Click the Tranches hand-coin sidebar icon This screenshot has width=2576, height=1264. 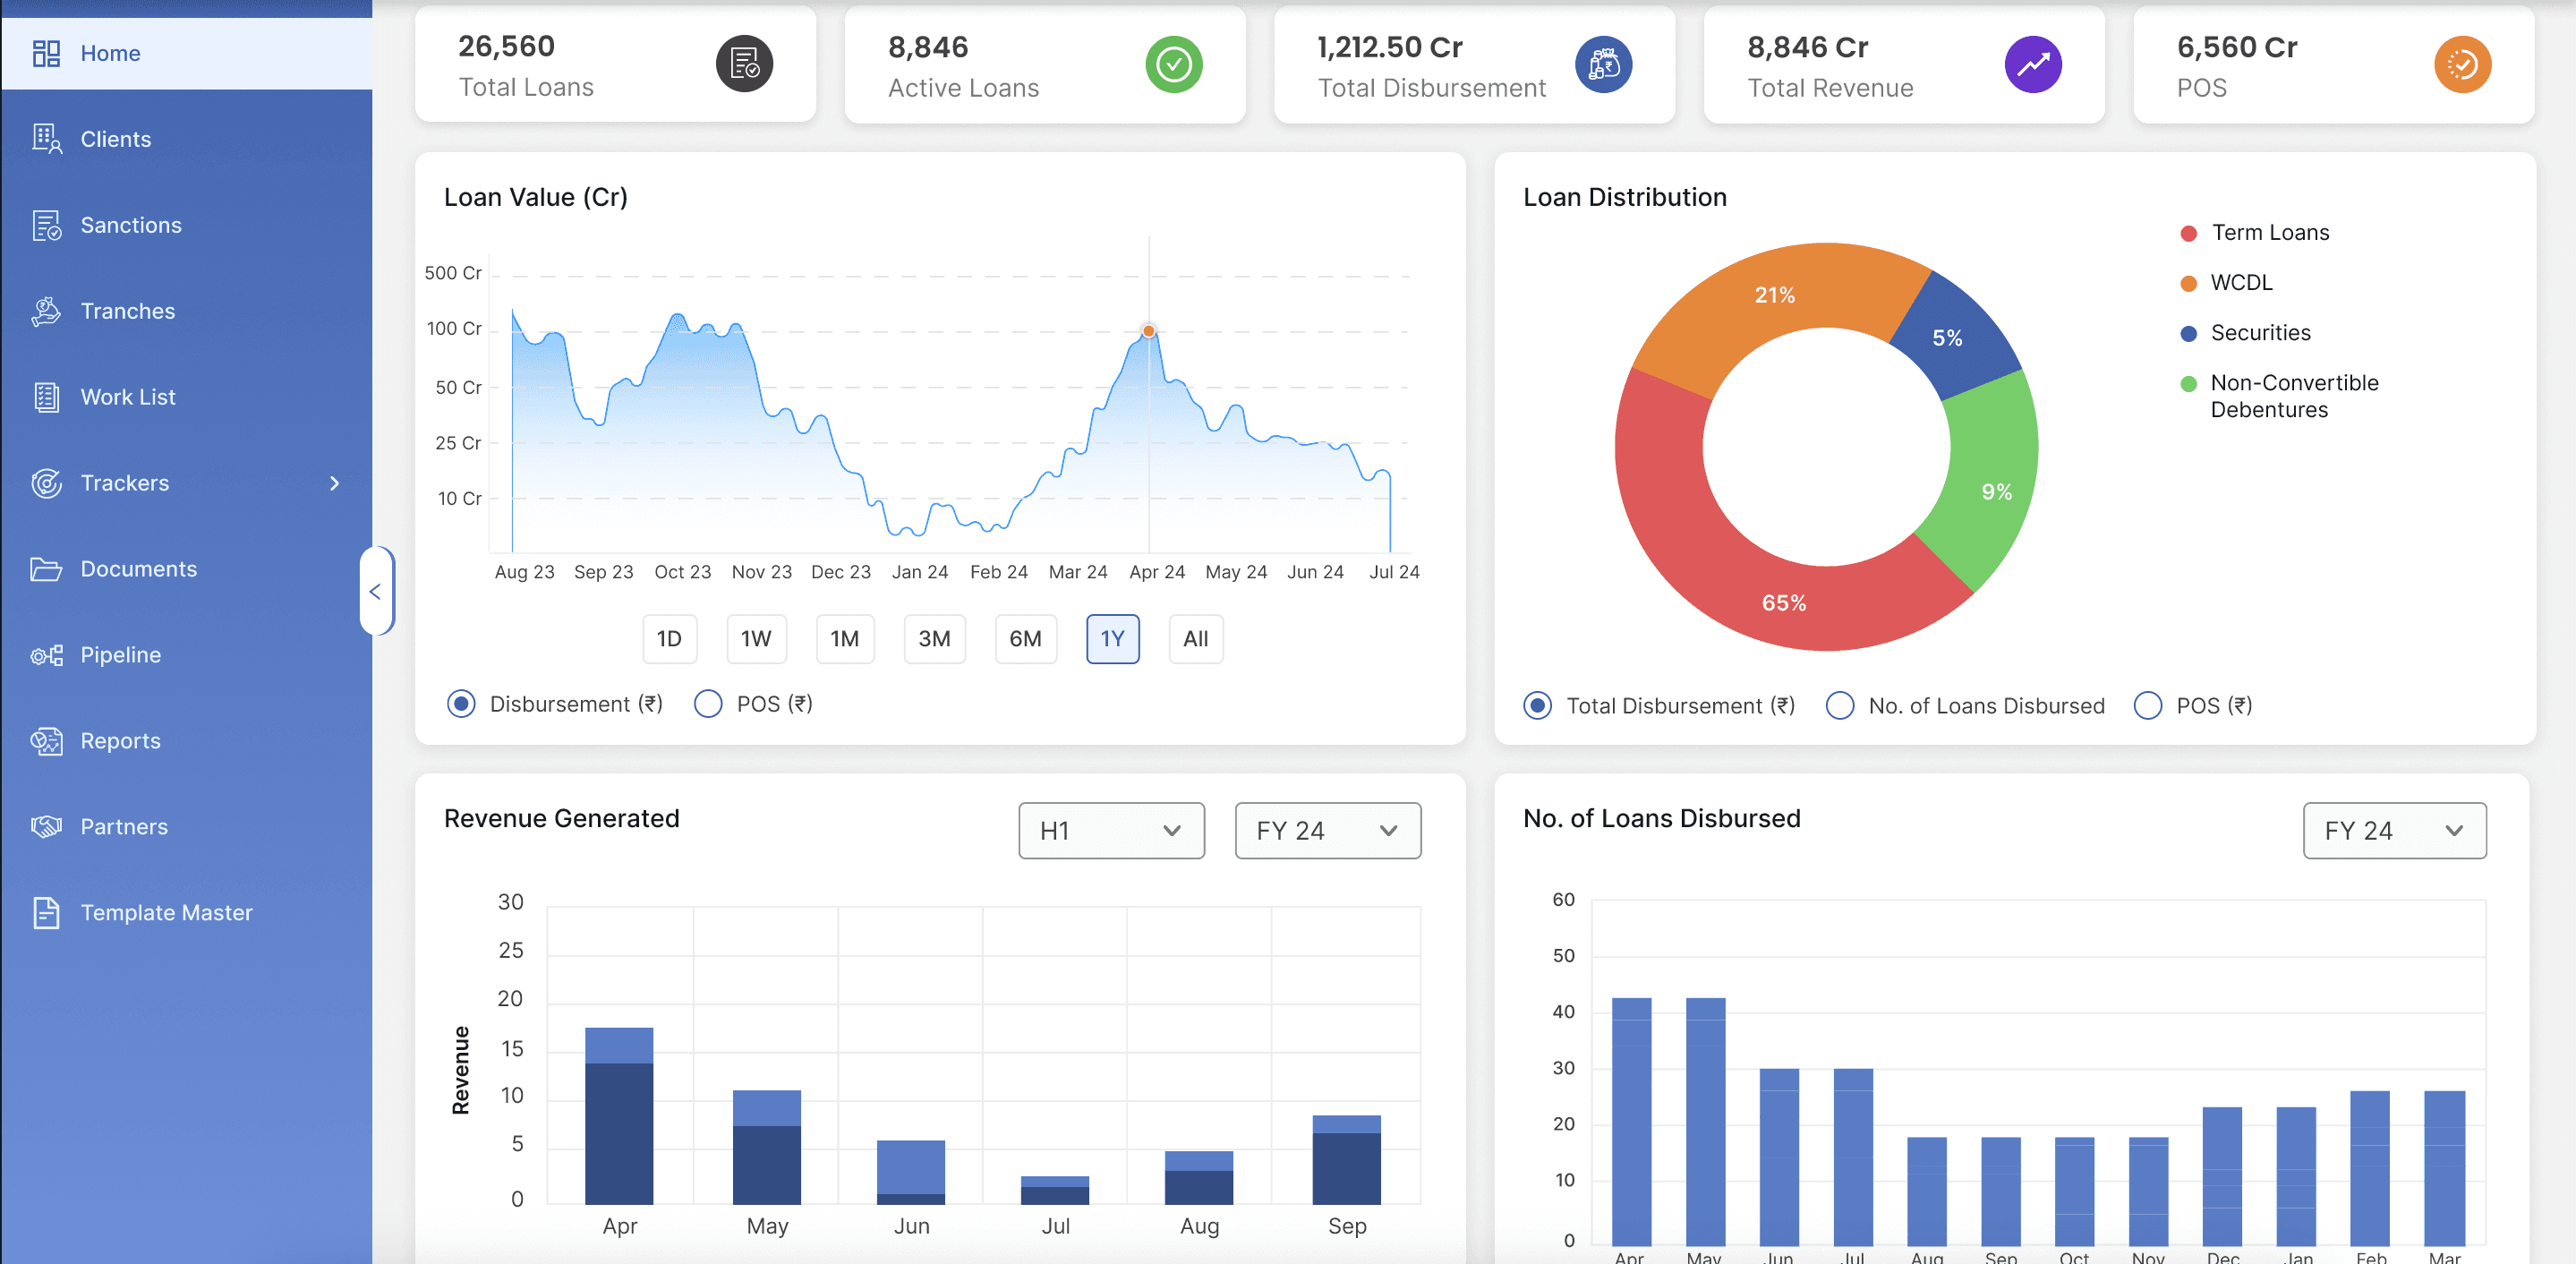click(46, 311)
